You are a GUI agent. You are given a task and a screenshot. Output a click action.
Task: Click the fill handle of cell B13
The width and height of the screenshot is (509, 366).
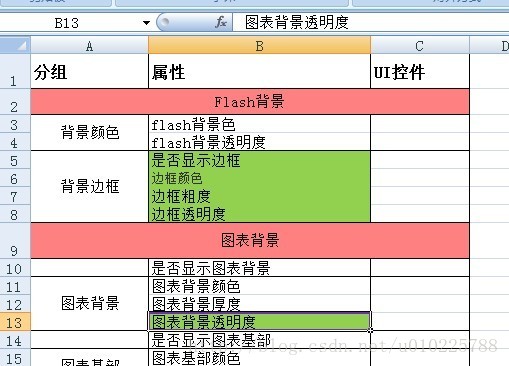pyautogui.click(x=370, y=330)
